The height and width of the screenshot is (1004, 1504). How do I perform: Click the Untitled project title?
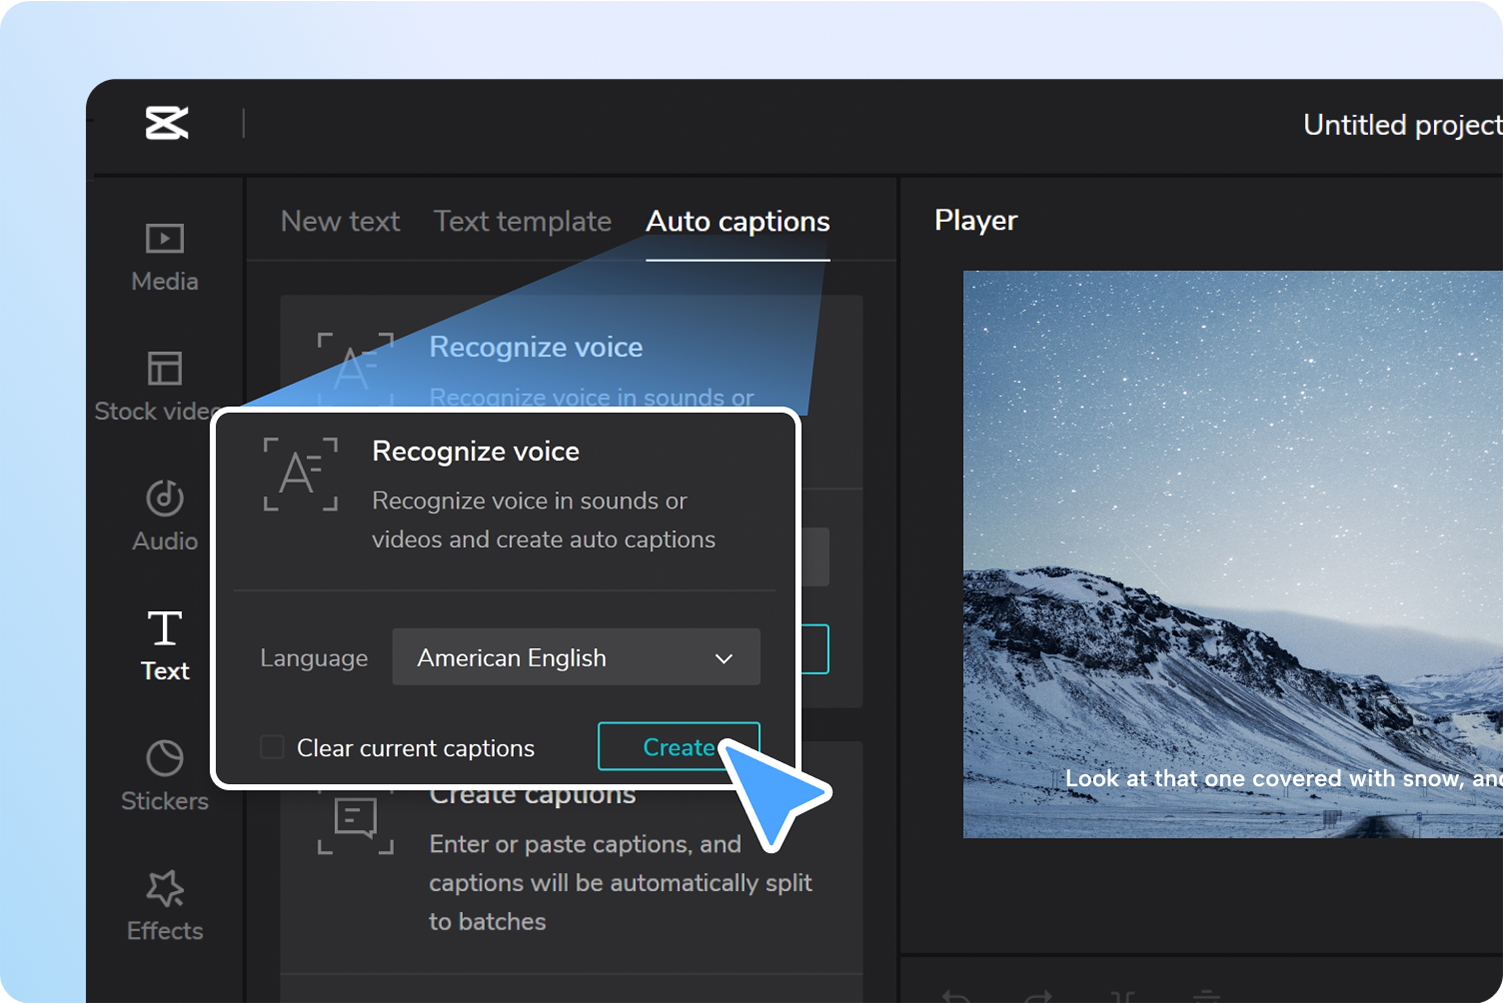pos(1401,125)
